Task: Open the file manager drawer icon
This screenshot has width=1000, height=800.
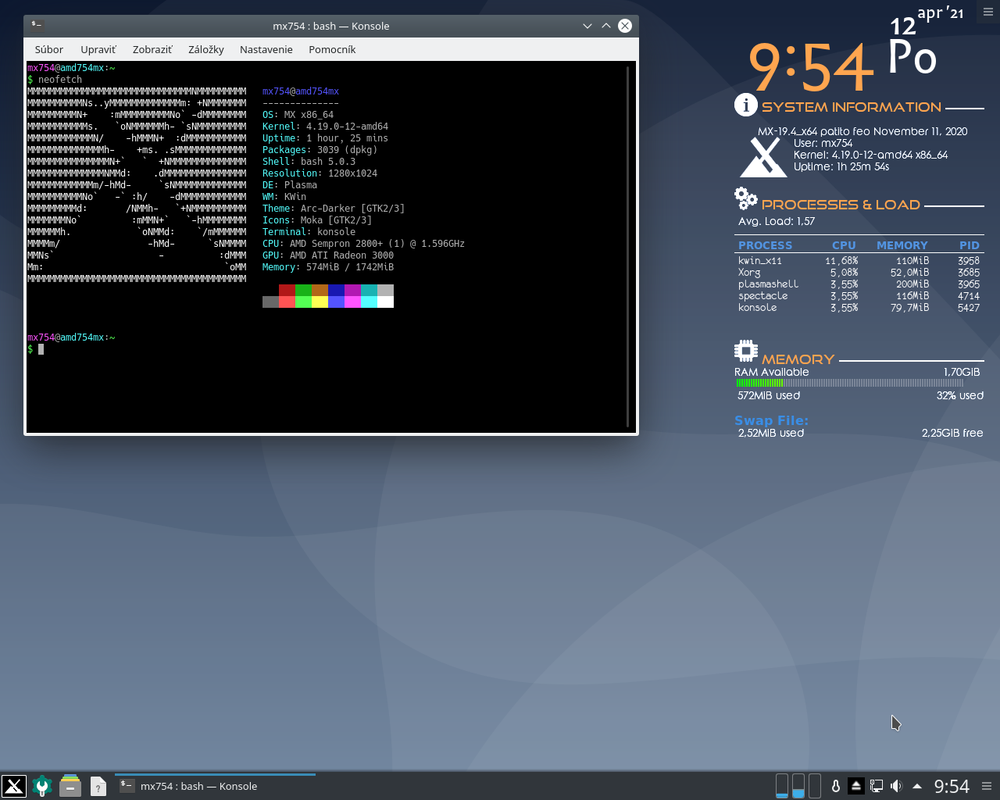Action: 70,786
